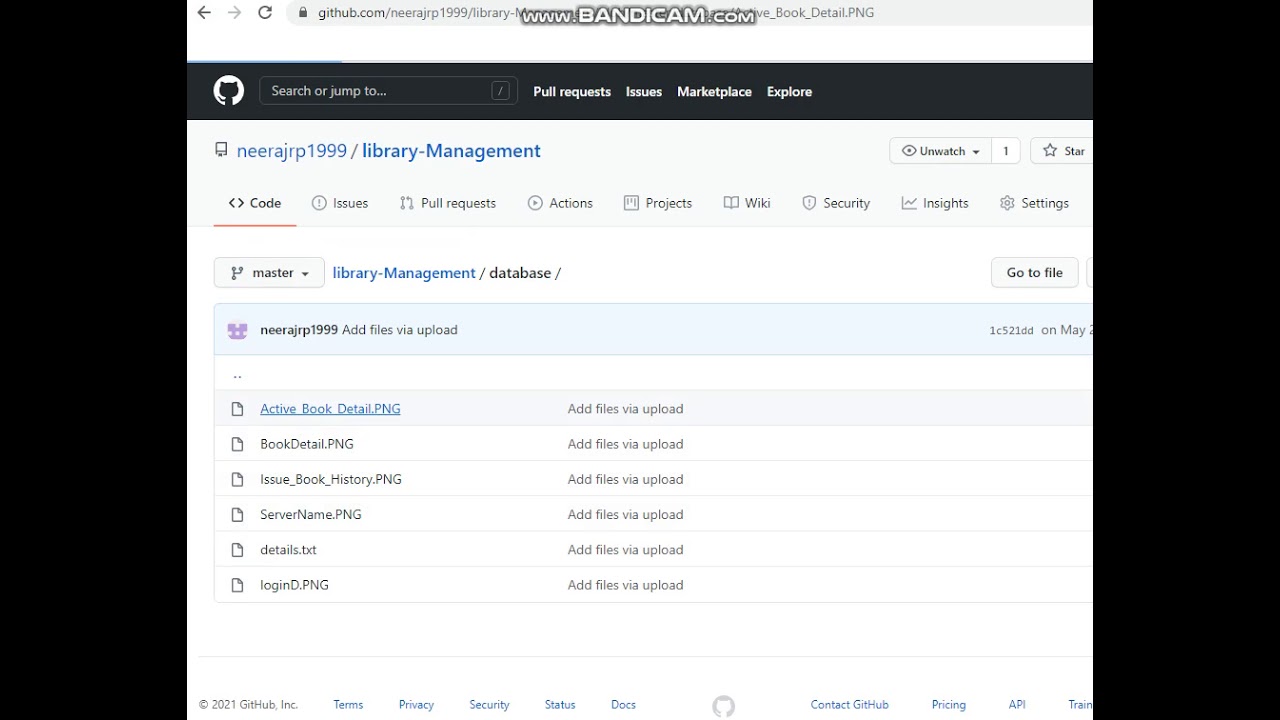Image resolution: width=1280 pixels, height=720 pixels.
Task: Click Pull requests in the top header
Action: tap(572, 92)
